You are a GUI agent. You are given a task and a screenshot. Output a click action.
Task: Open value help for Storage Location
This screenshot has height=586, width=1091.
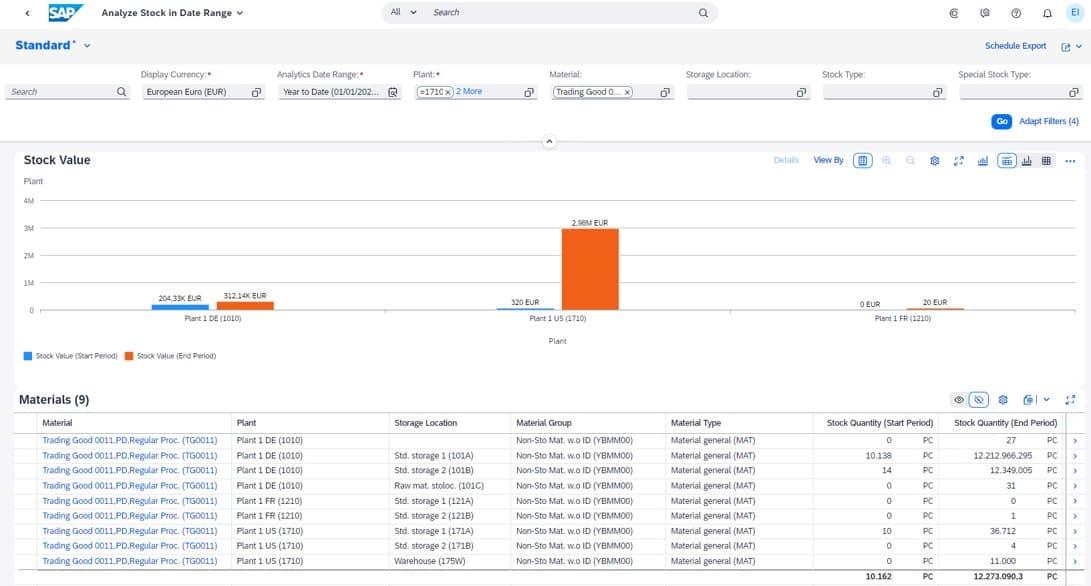(x=802, y=92)
